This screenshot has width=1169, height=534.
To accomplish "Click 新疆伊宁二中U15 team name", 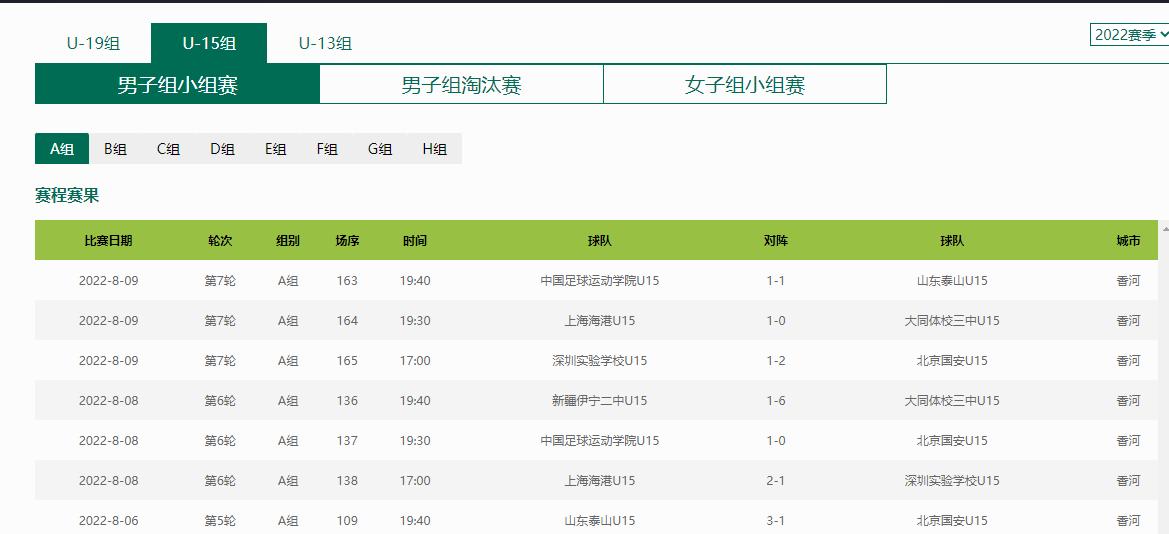I will coord(600,400).
